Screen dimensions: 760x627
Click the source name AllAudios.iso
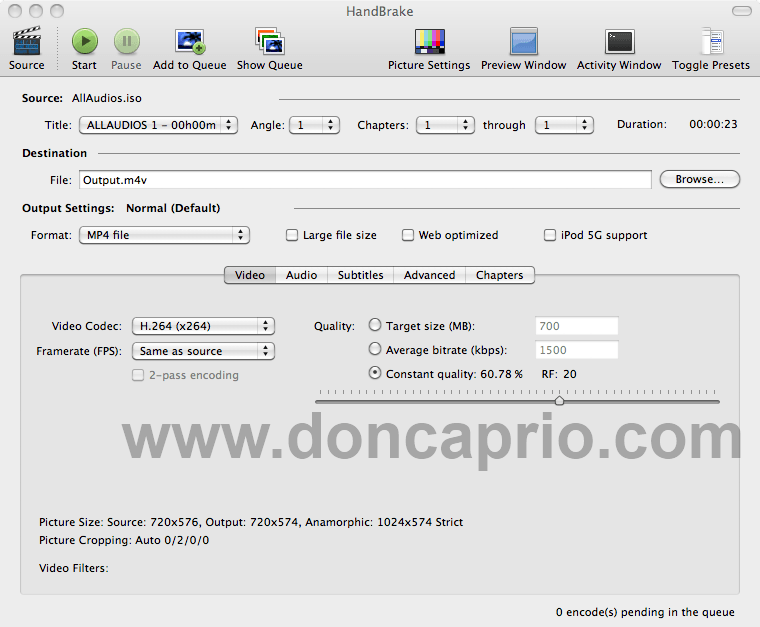[107, 98]
